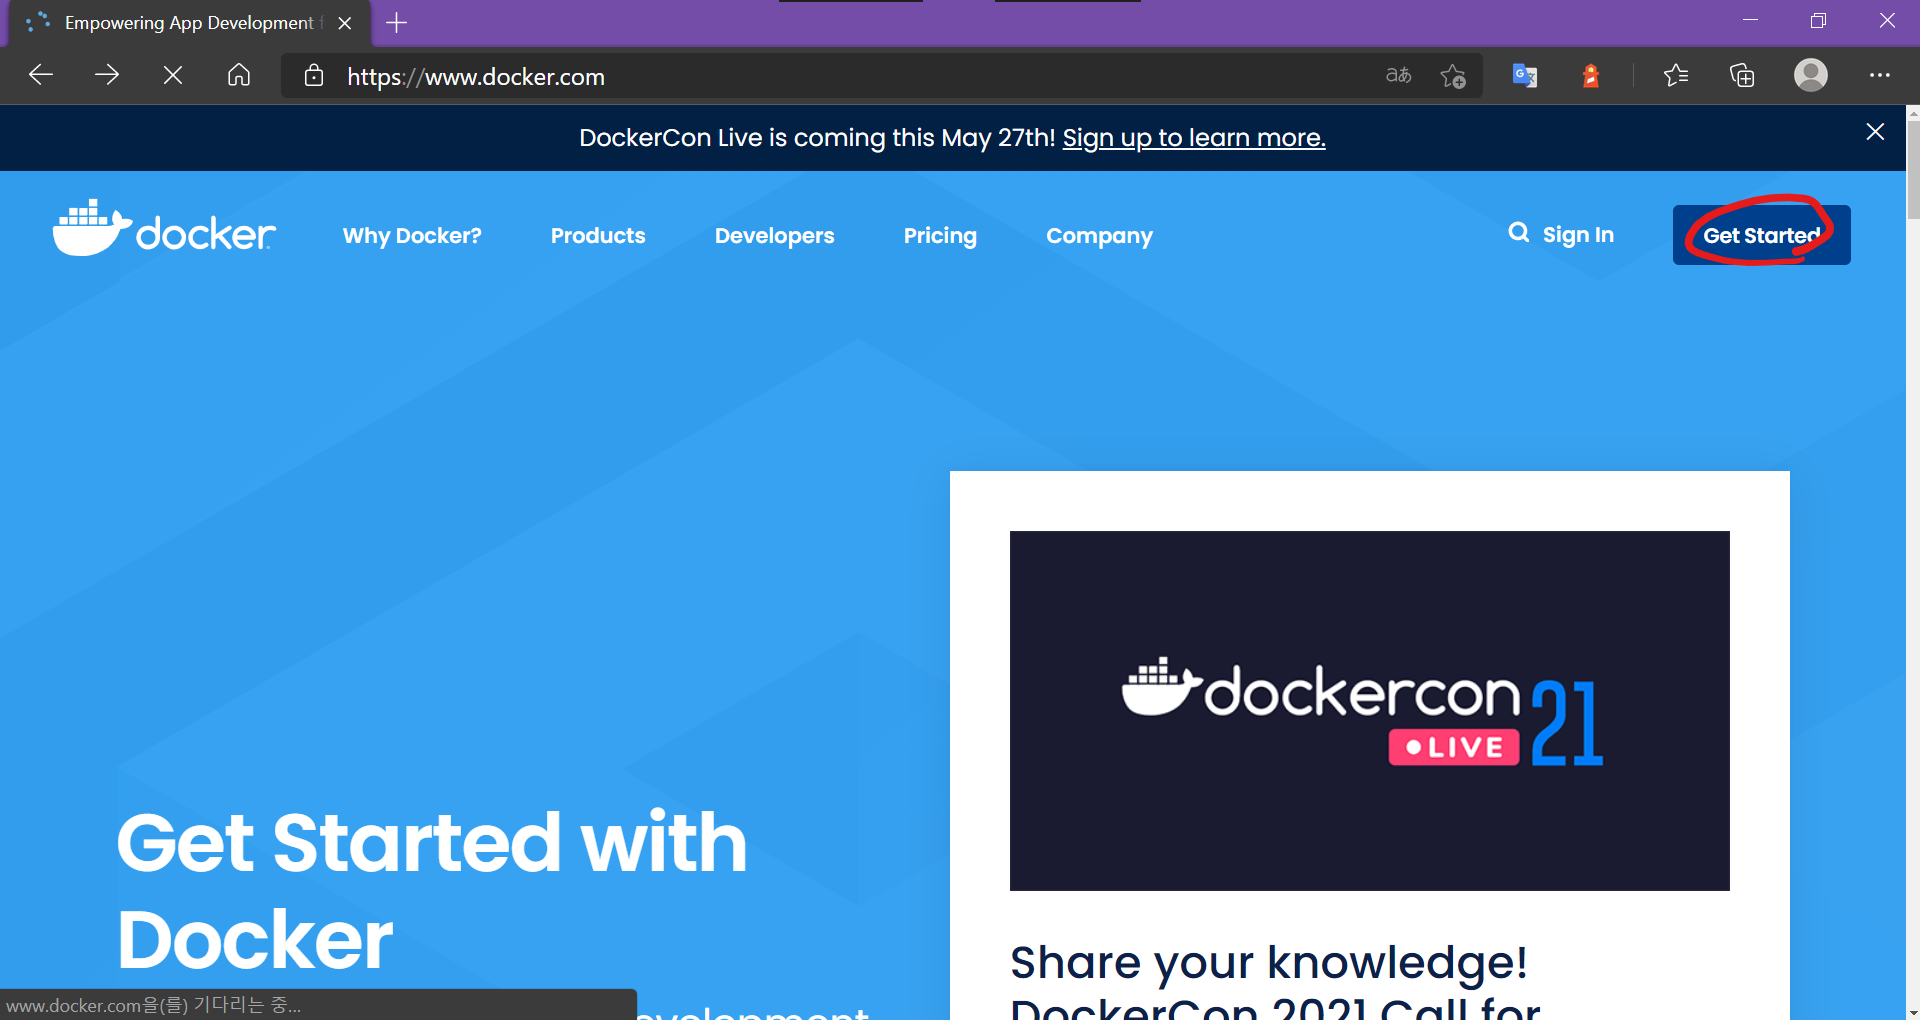Image resolution: width=1920 pixels, height=1020 pixels.
Task: Select the Empowering App Development tab
Action: pos(188,23)
